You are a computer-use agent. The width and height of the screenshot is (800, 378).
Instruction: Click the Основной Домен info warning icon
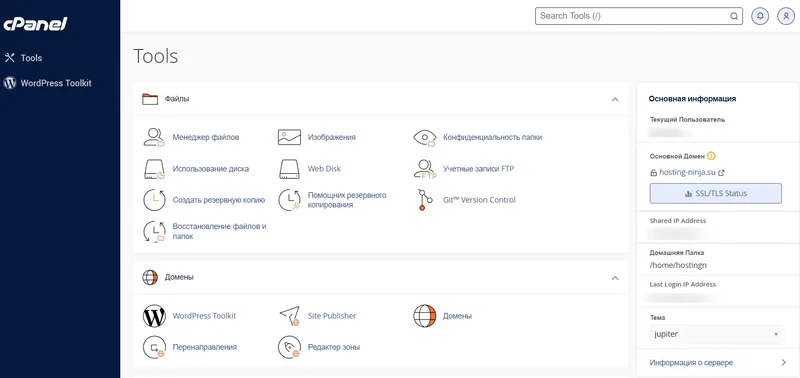coord(712,156)
